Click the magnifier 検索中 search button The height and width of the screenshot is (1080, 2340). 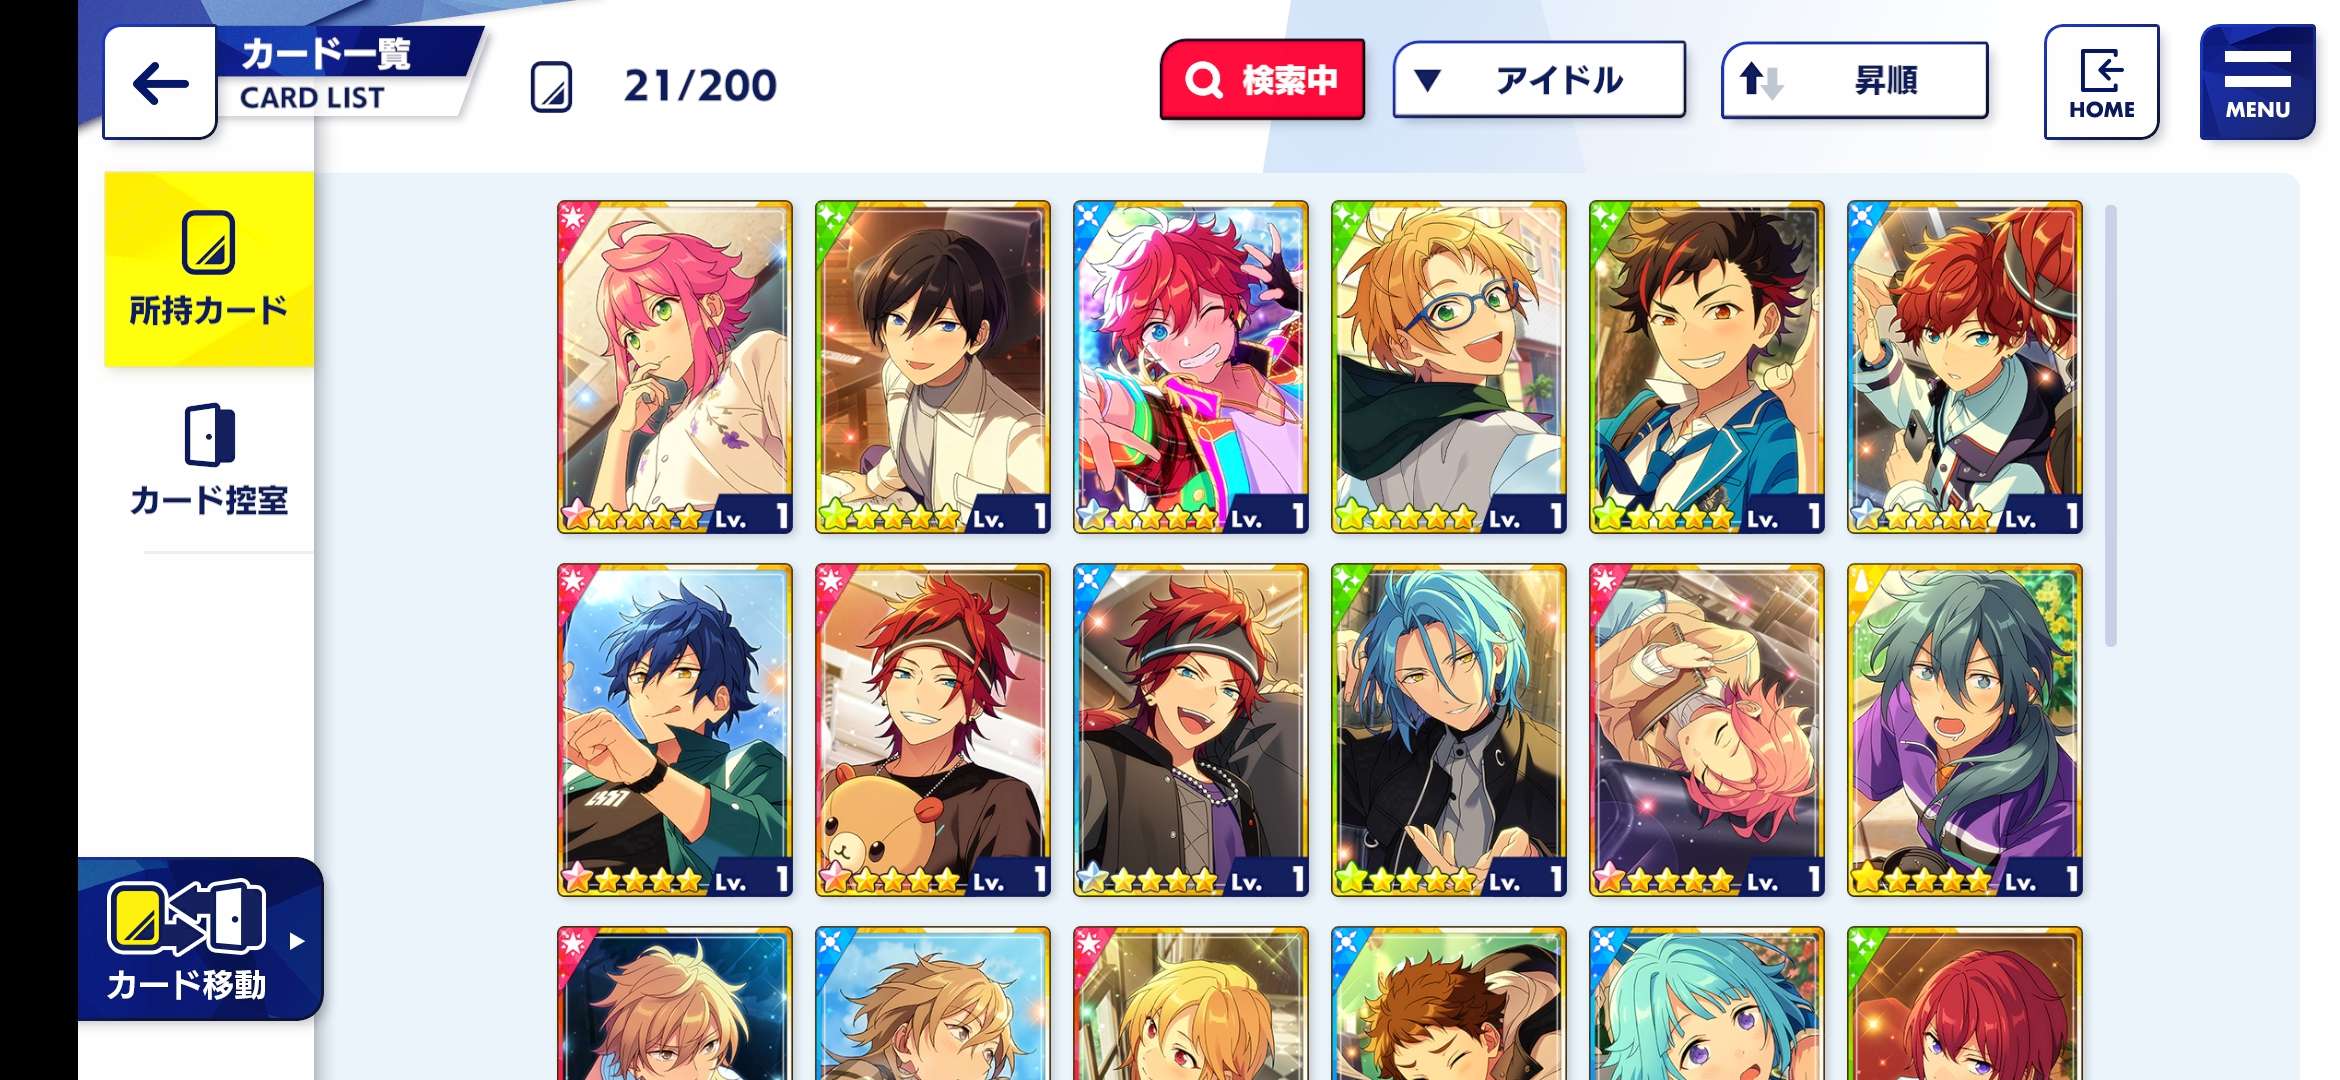pos(1262,80)
